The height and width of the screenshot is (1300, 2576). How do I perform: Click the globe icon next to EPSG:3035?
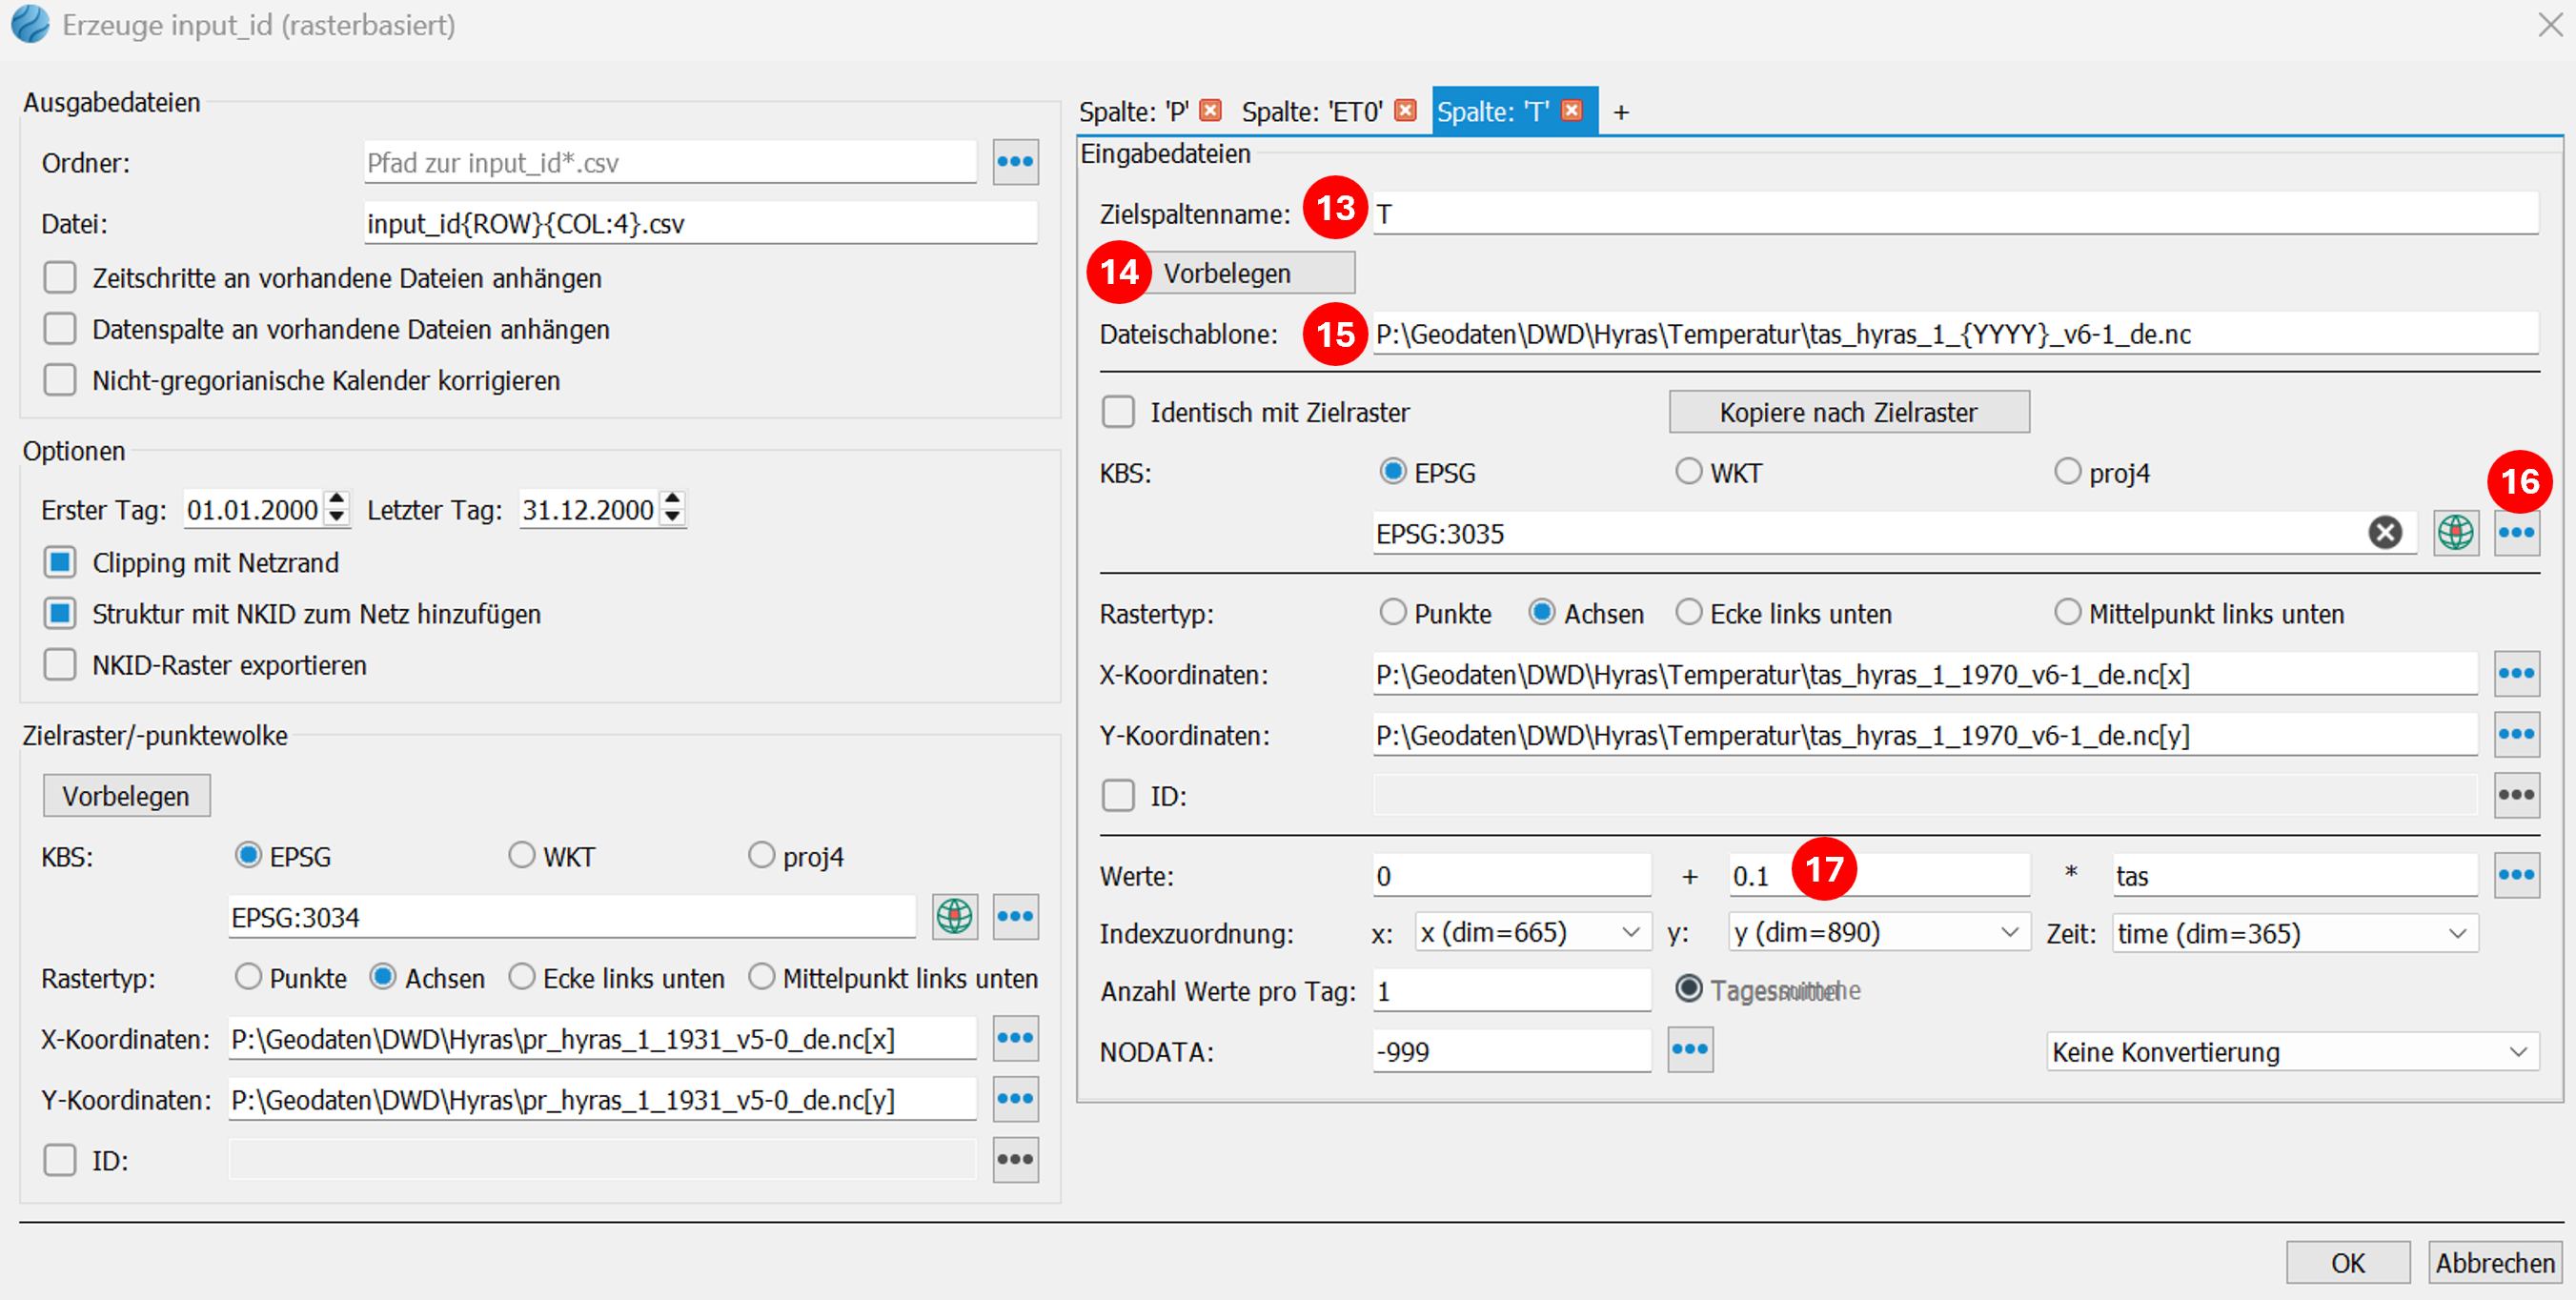point(2455,533)
